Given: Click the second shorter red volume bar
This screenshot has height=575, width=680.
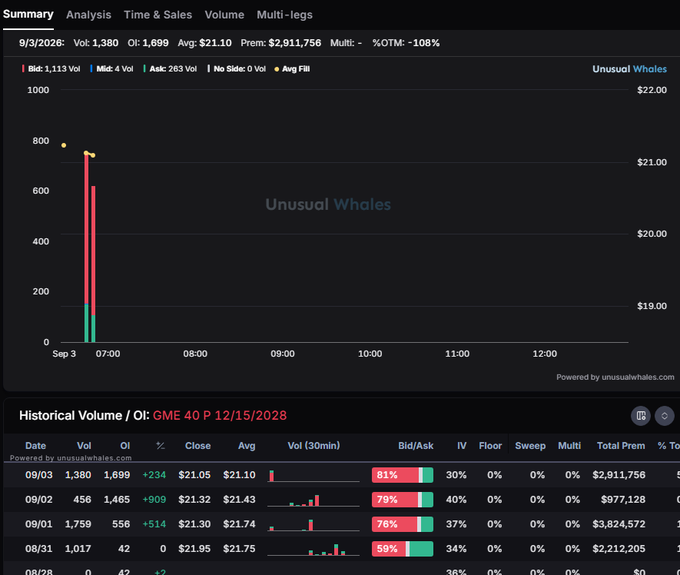Looking at the screenshot, I should [x=93, y=251].
